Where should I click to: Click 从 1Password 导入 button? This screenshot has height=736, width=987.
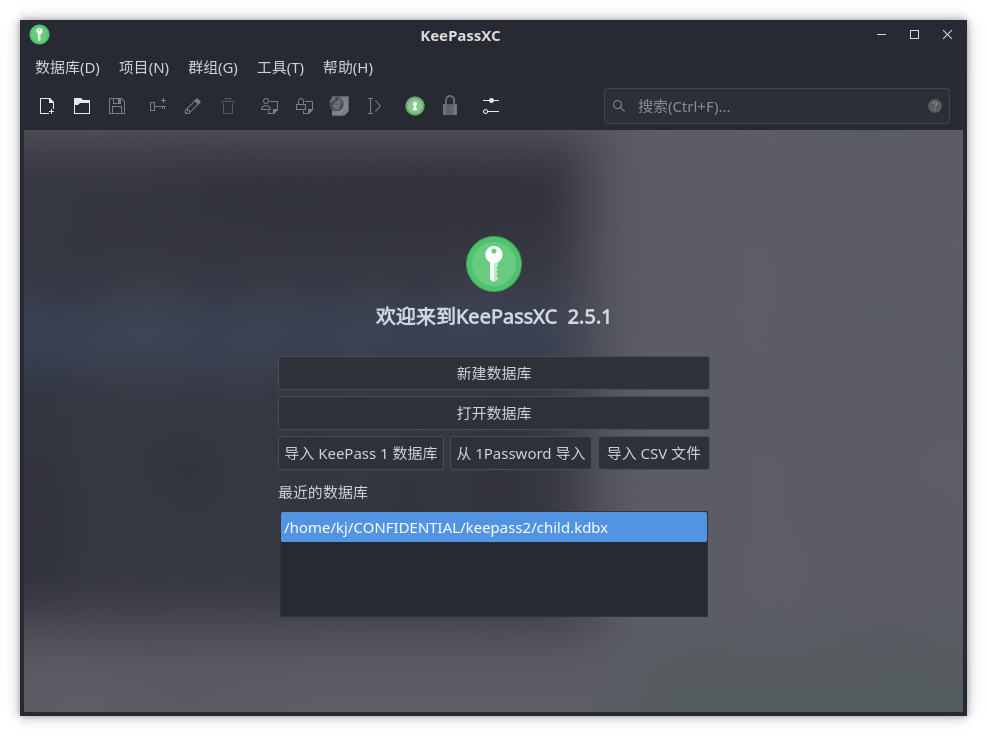521,453
